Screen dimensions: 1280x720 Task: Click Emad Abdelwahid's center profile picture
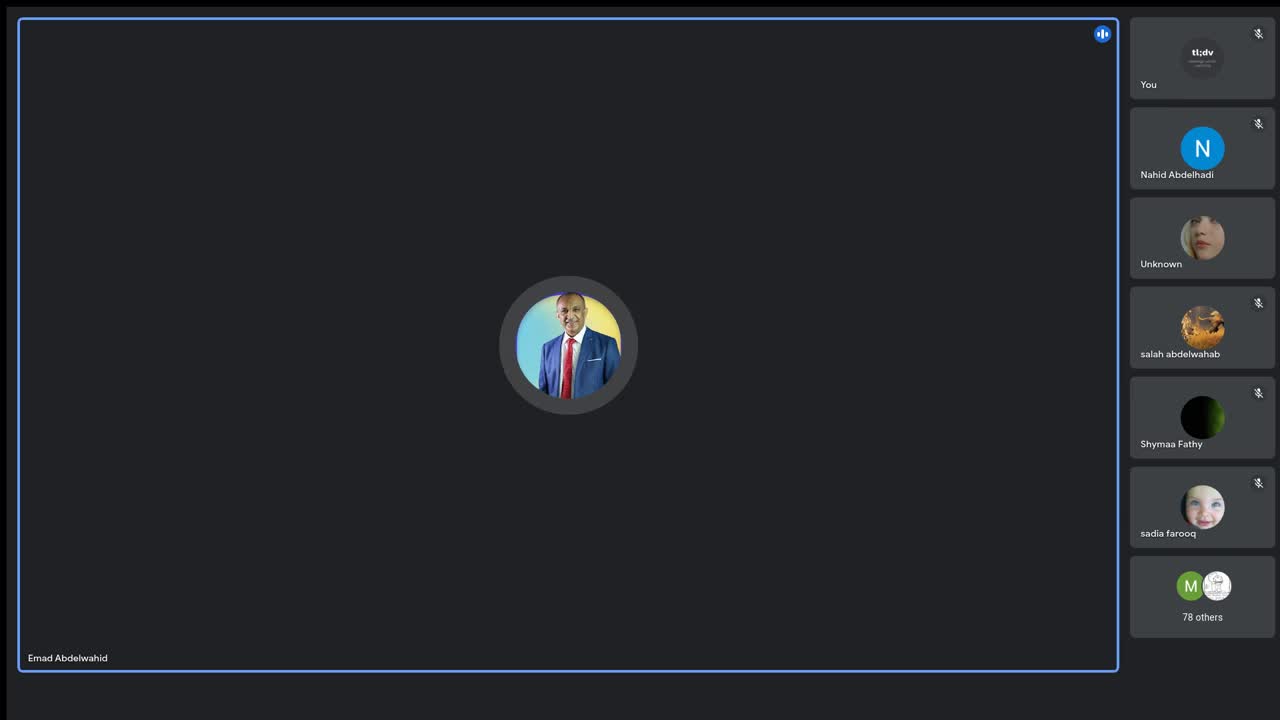(568, 345)
